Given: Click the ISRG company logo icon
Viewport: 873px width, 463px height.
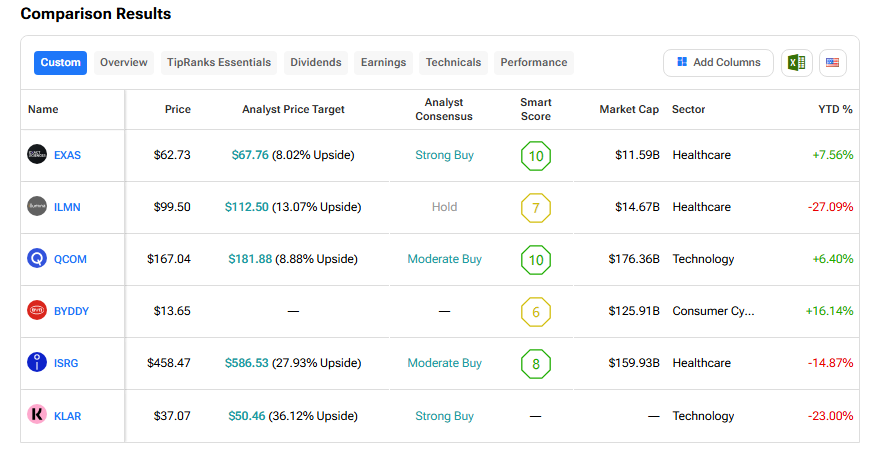Looking at the screenshot, I should (x=37, y=363).
